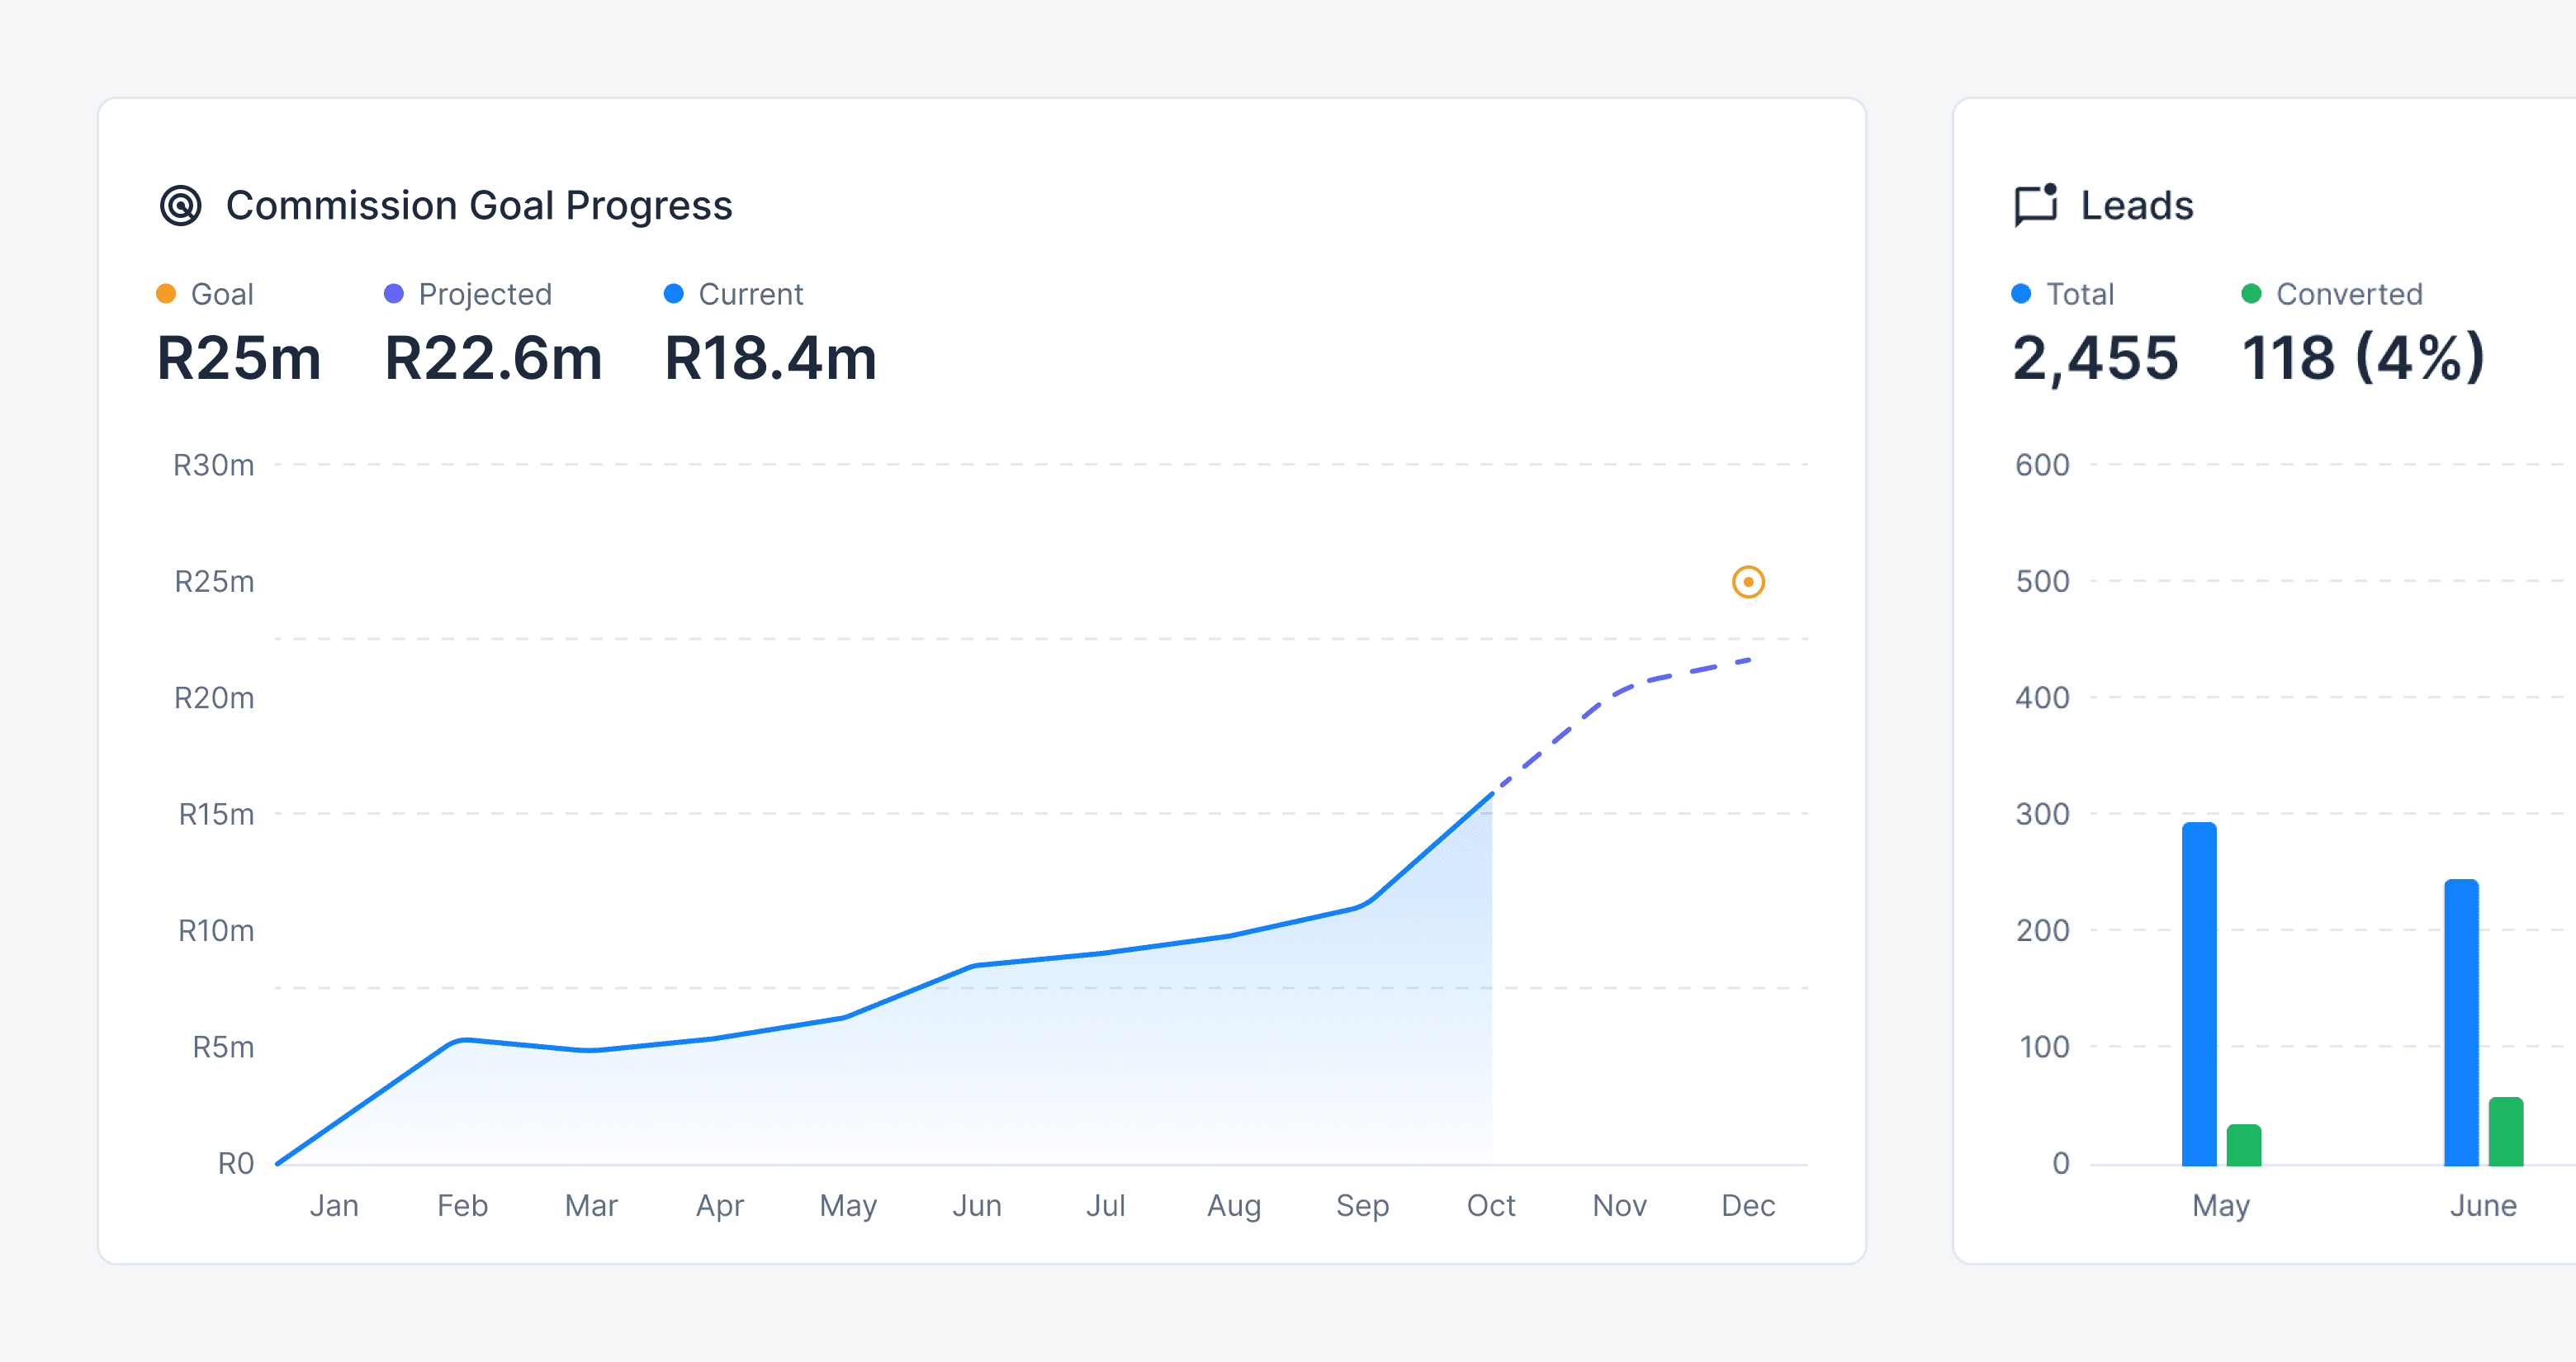The height and width of the screenshot is (1362, 2576).
Task: Click the orange goal marker on chart
Action: pyautogui.click(x=1748, y=582)
